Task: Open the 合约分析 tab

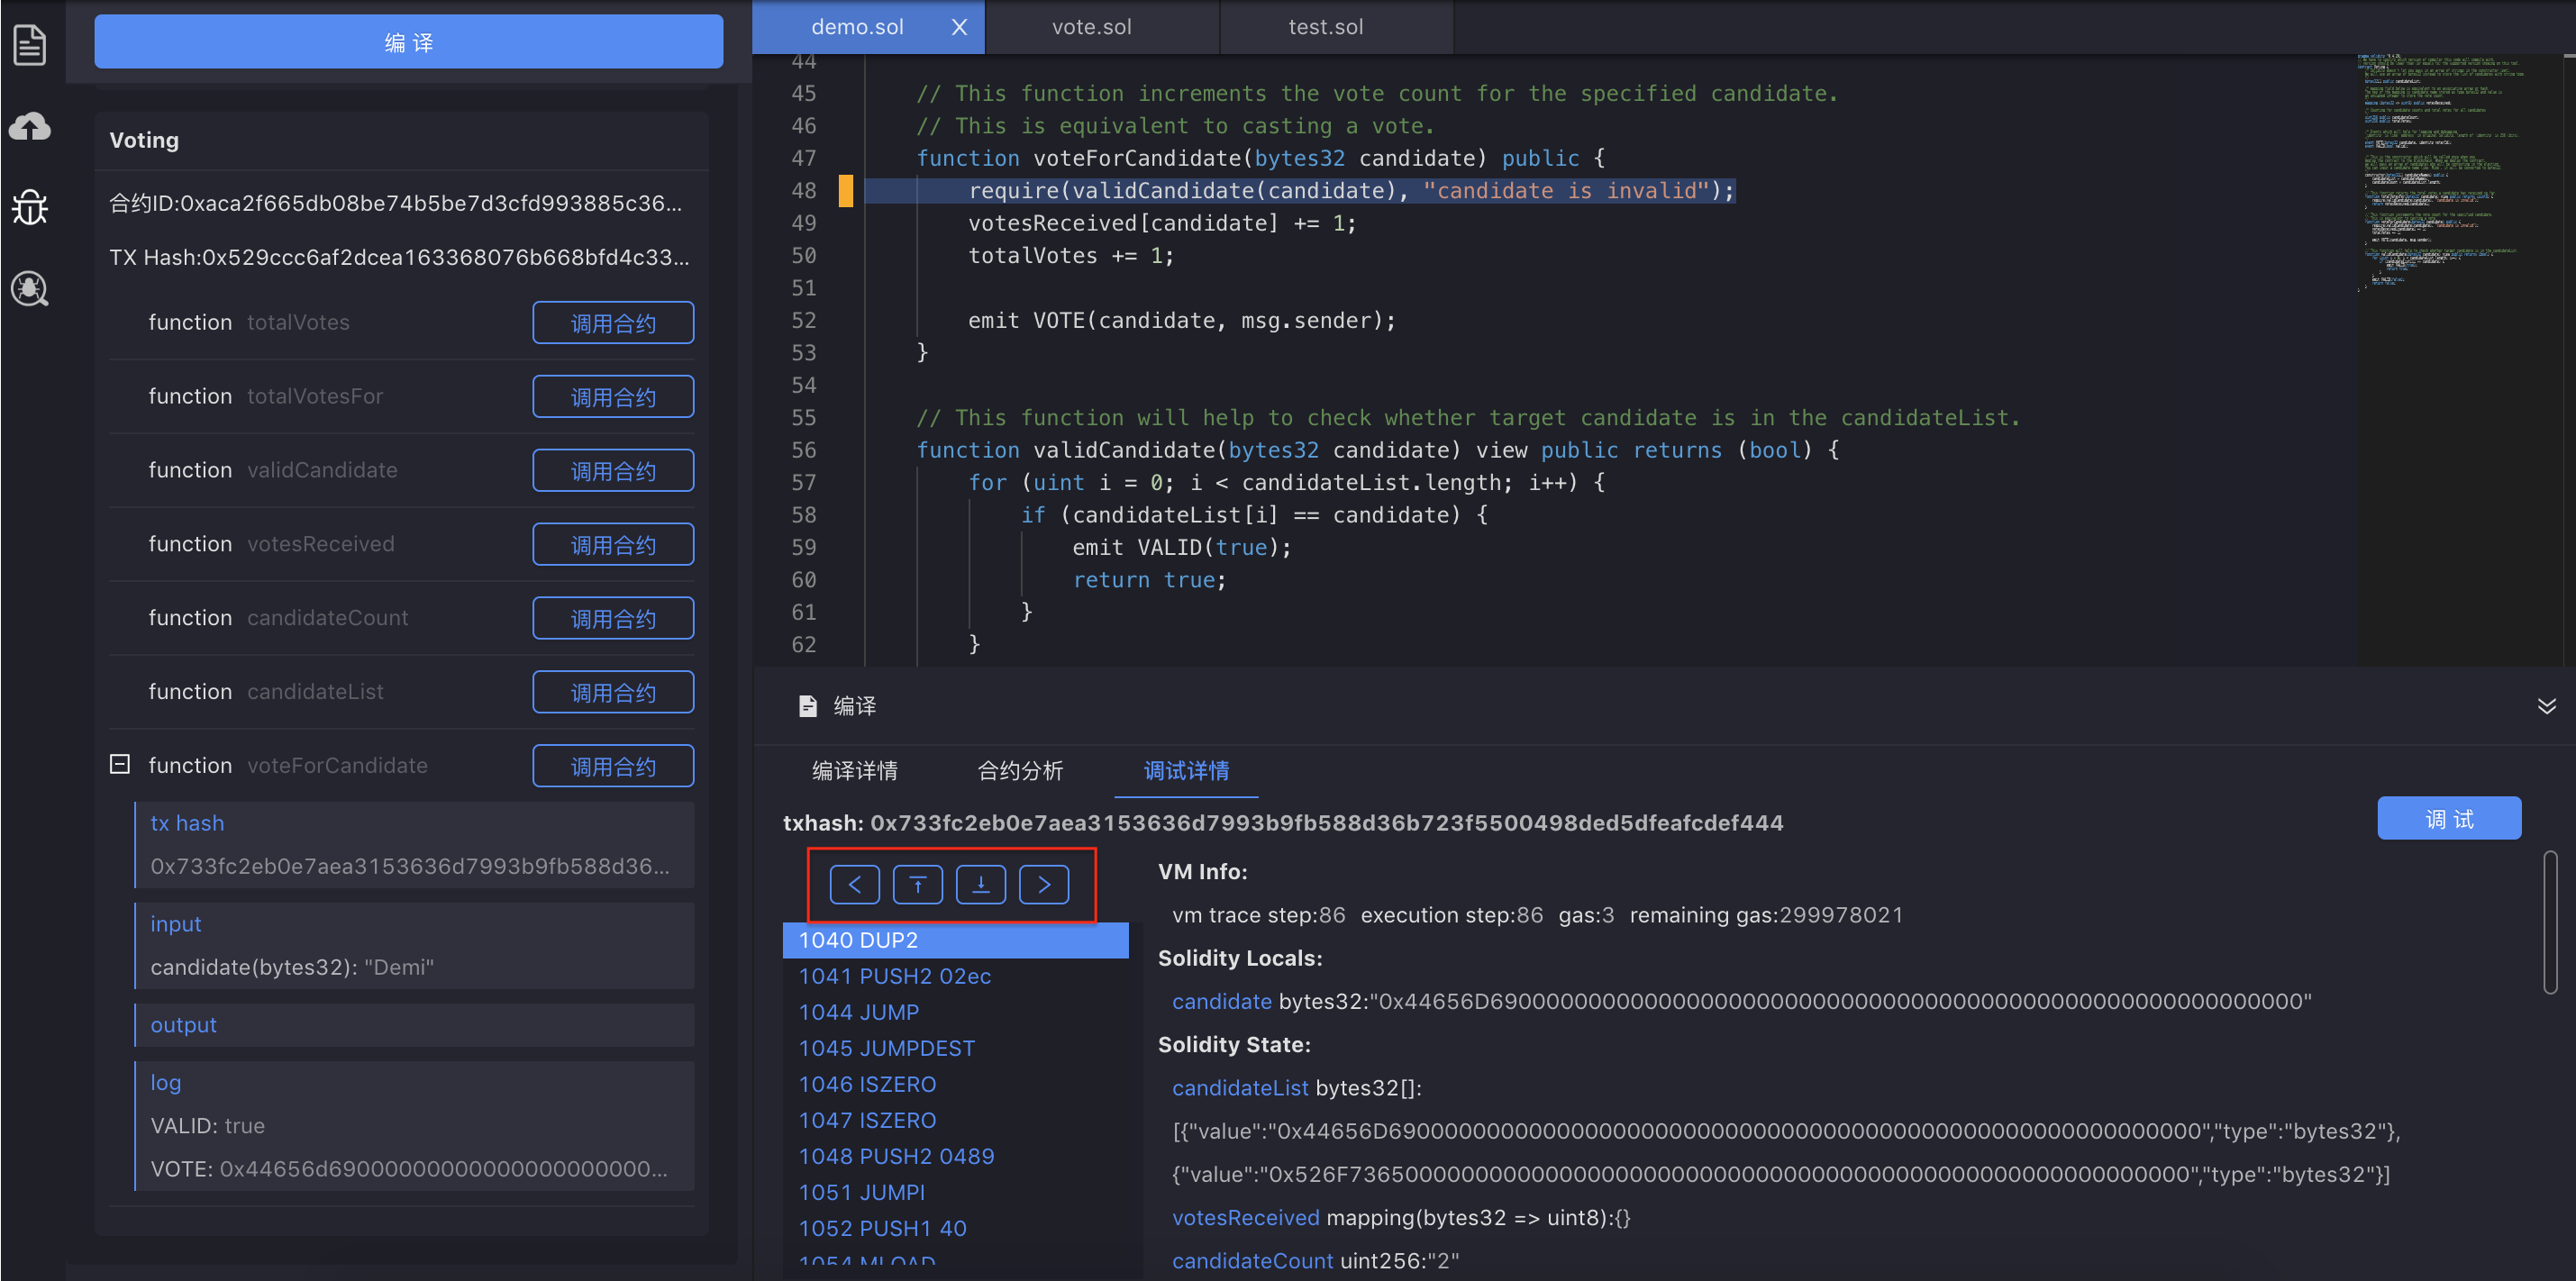Action: (x=1020, y=770)
